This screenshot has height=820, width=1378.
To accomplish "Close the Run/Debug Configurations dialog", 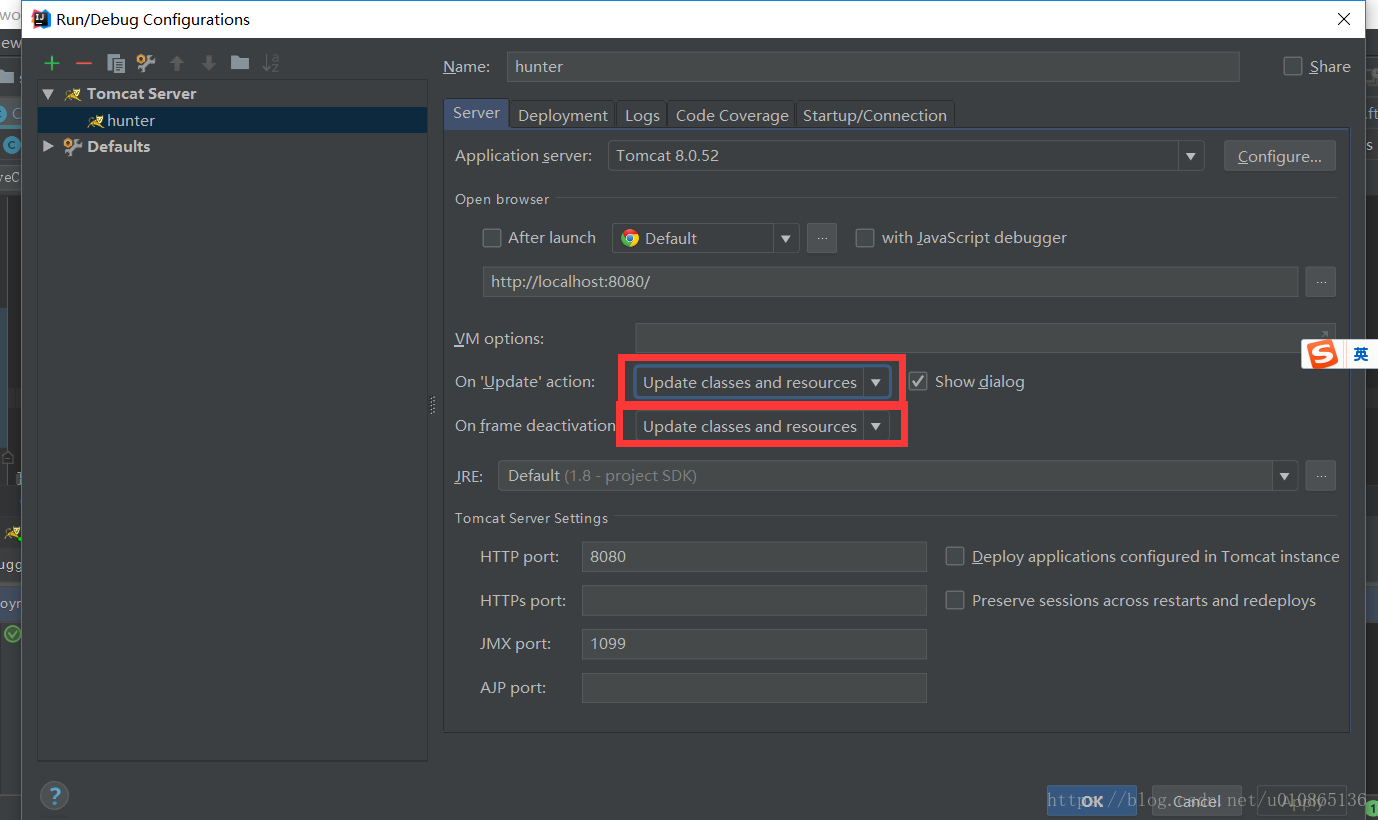I will click(1344, 19).
